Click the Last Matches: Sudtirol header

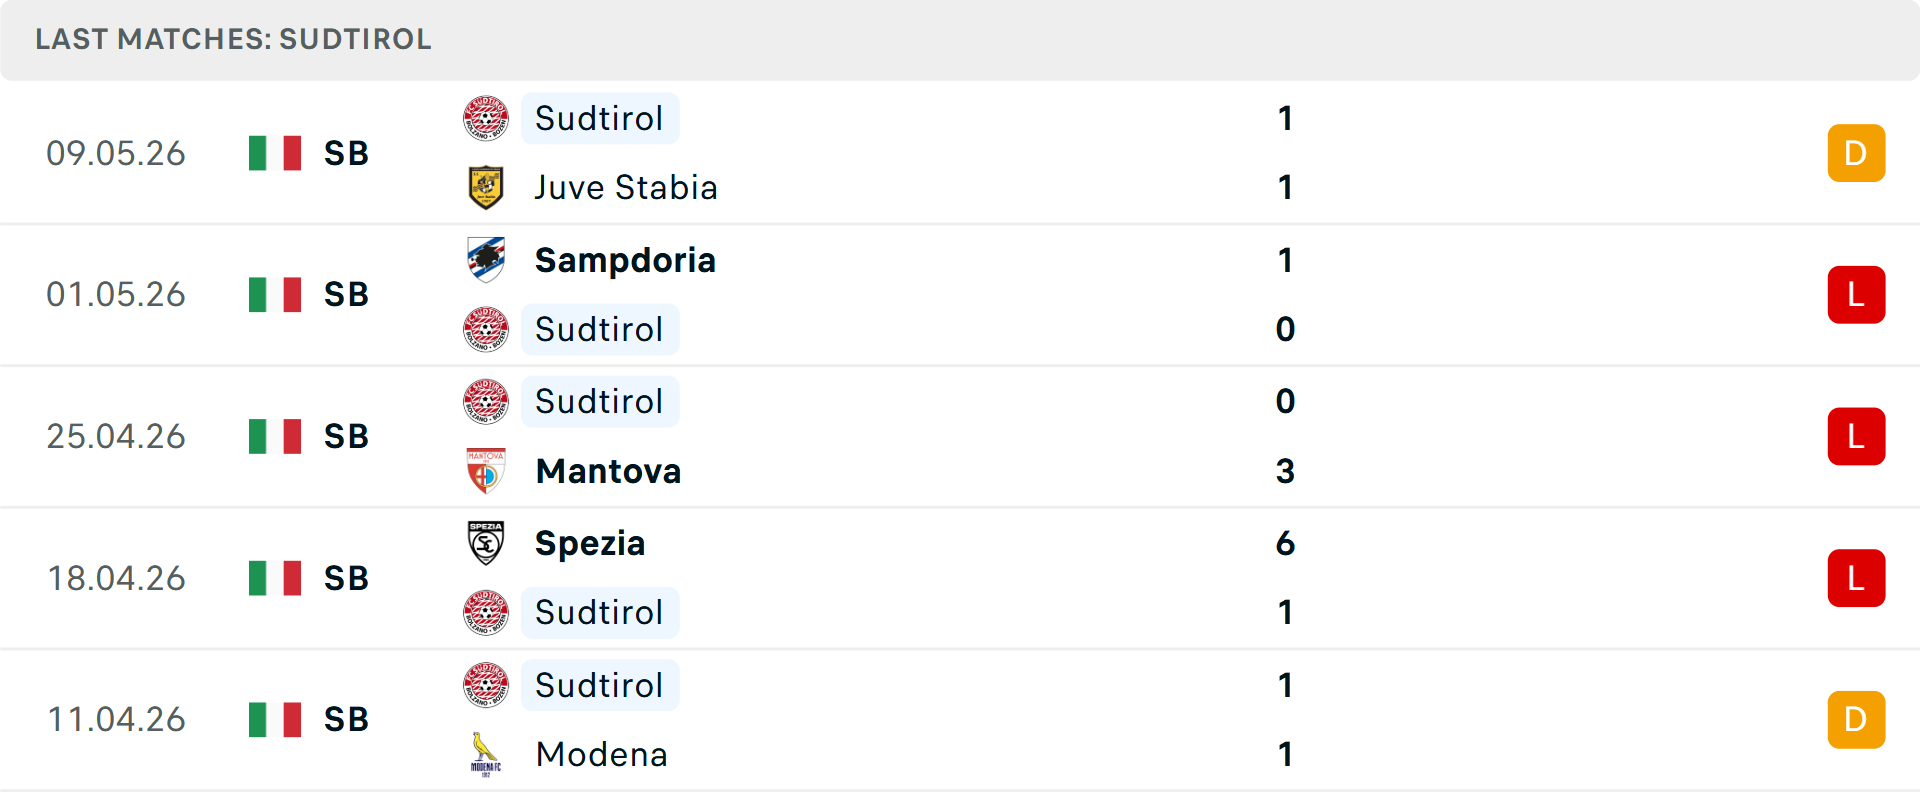(233, 39)
